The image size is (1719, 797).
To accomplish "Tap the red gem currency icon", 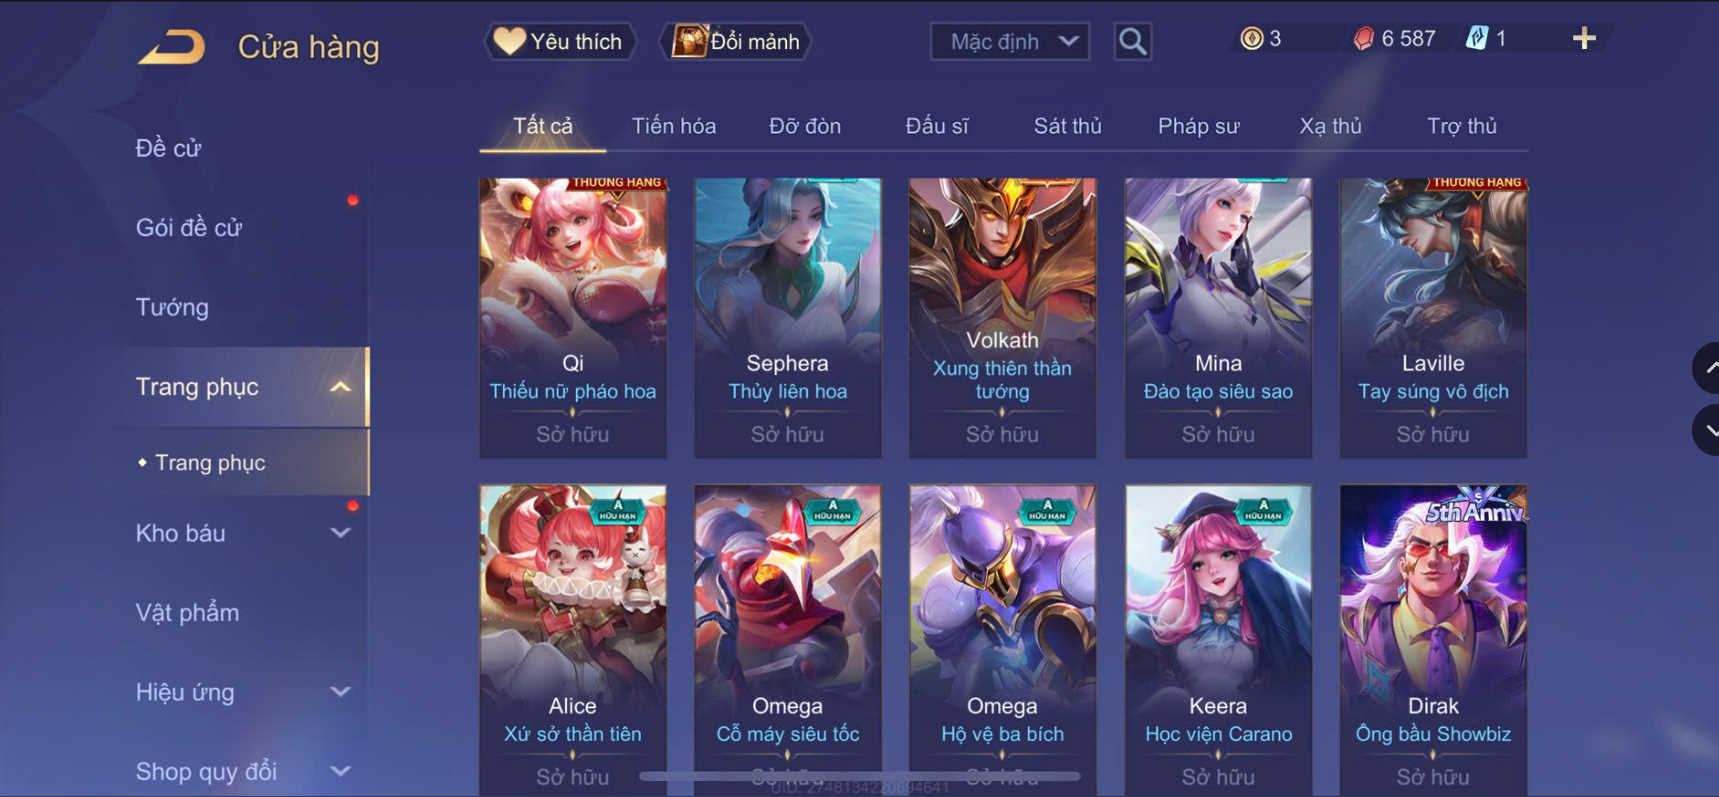I will tap(1363, 39).
